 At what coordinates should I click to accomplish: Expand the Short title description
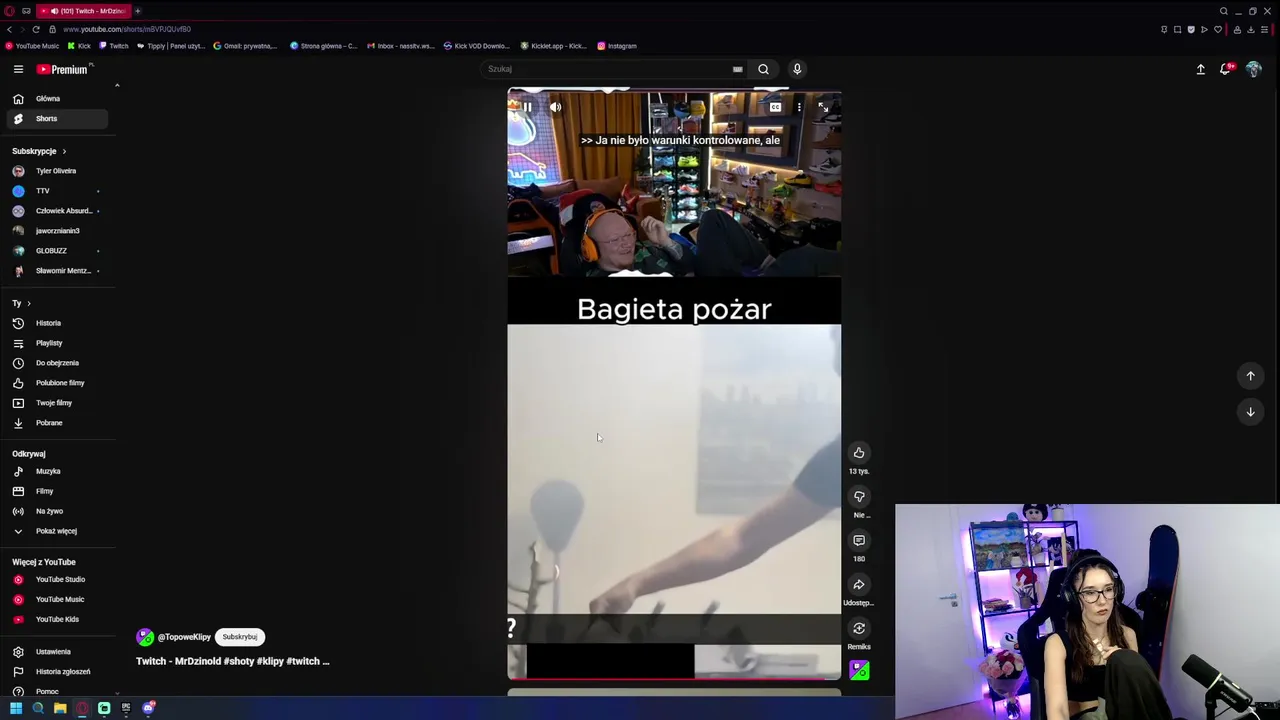coord(232,661)
